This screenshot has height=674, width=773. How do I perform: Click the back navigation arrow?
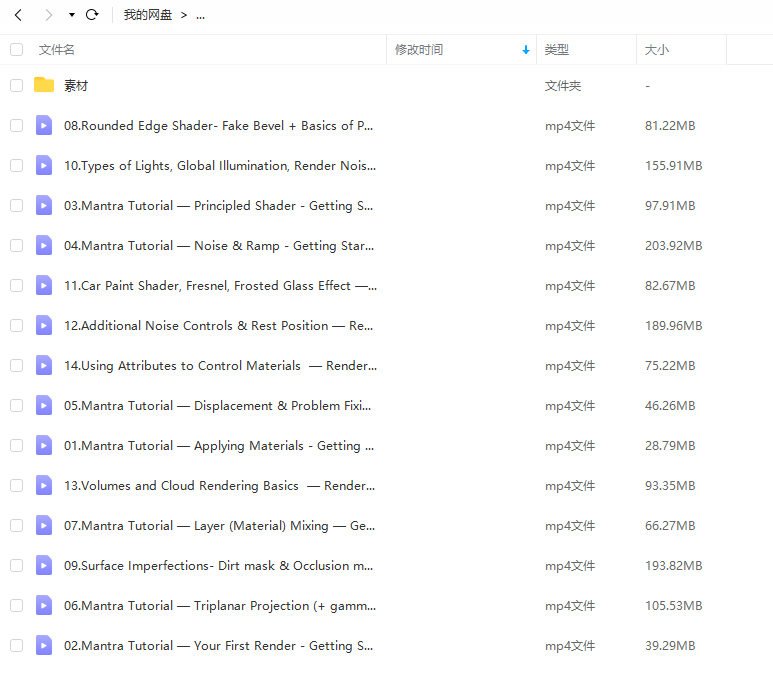point(18,15)
